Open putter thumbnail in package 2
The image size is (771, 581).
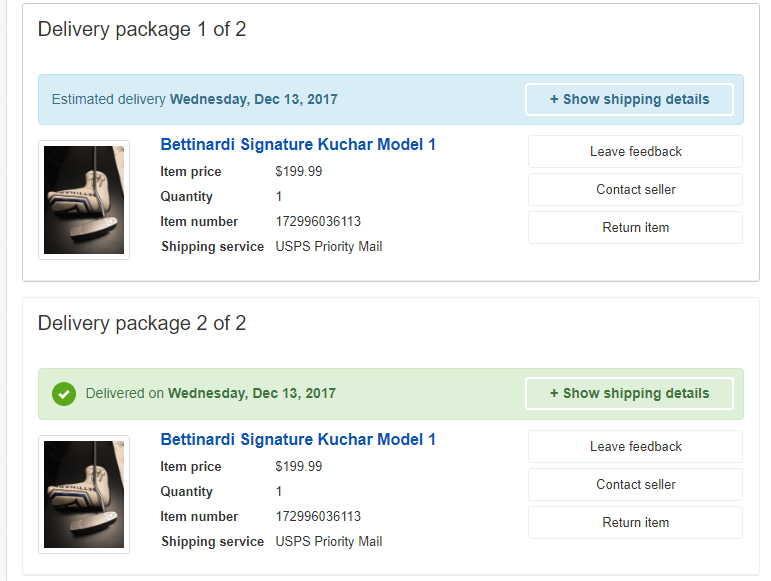[84, 494]
